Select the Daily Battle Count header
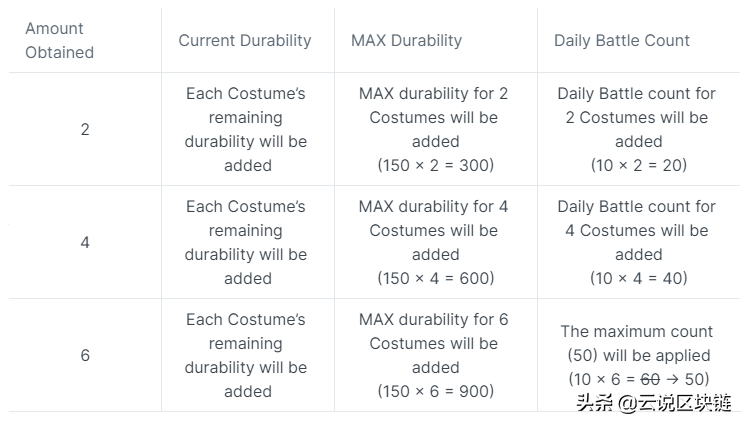The image size is (744, 425). tap(622, 41)
